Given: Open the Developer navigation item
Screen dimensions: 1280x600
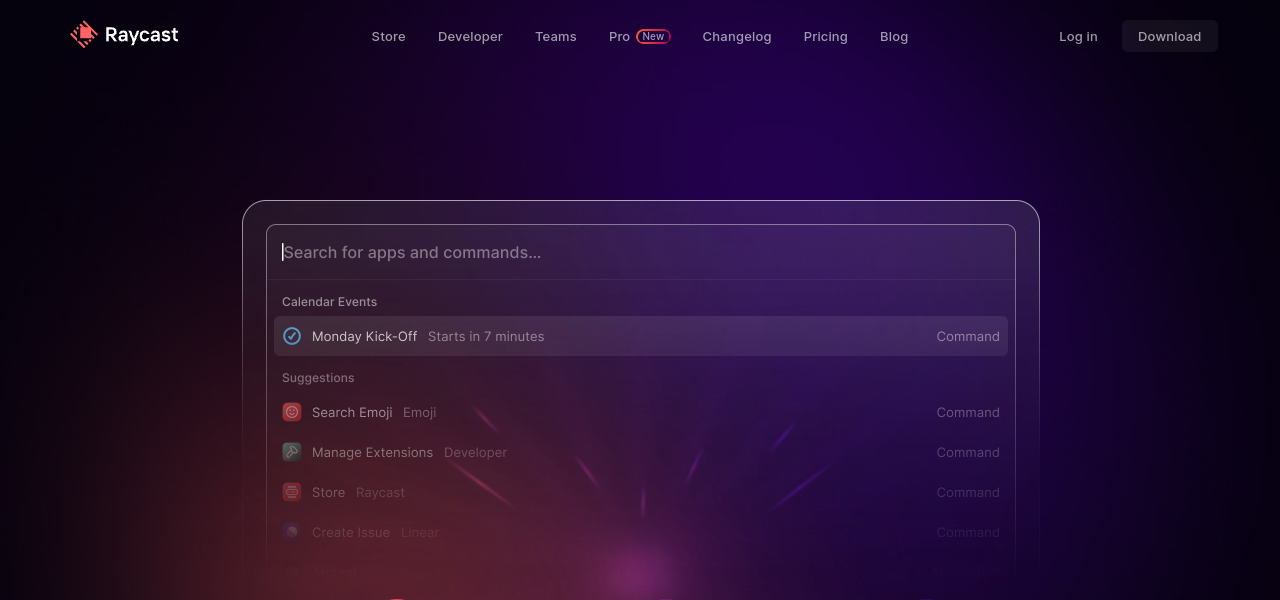Looking at the screenshot, I should (x=470, y=37).
